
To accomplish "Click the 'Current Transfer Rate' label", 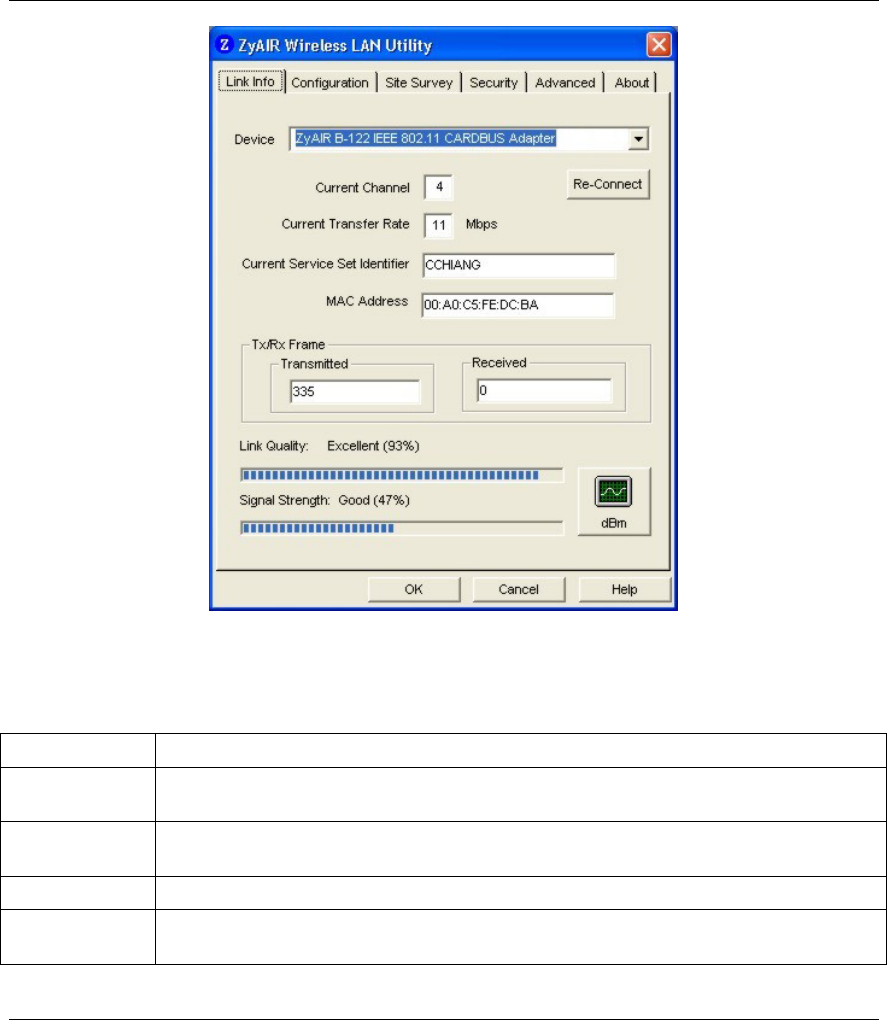I will [x=345, y=224].
